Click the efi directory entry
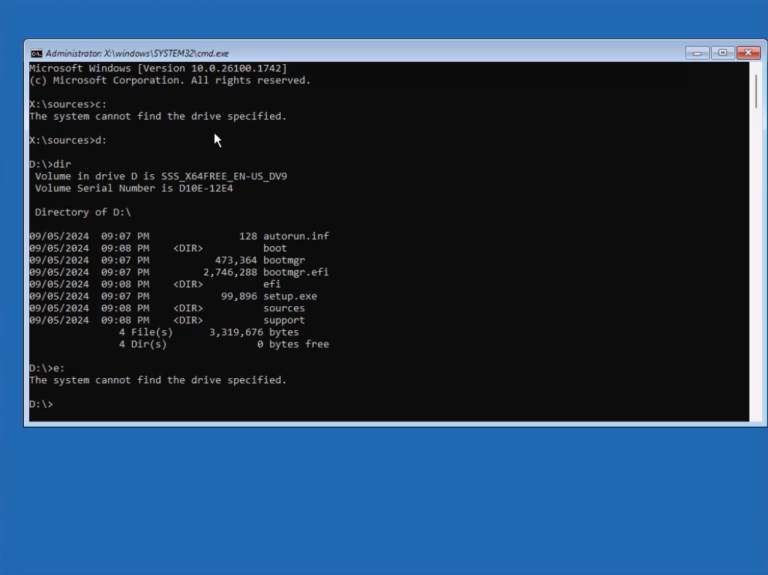The height and width of the screenshot is (575, 768). (272, 284)
